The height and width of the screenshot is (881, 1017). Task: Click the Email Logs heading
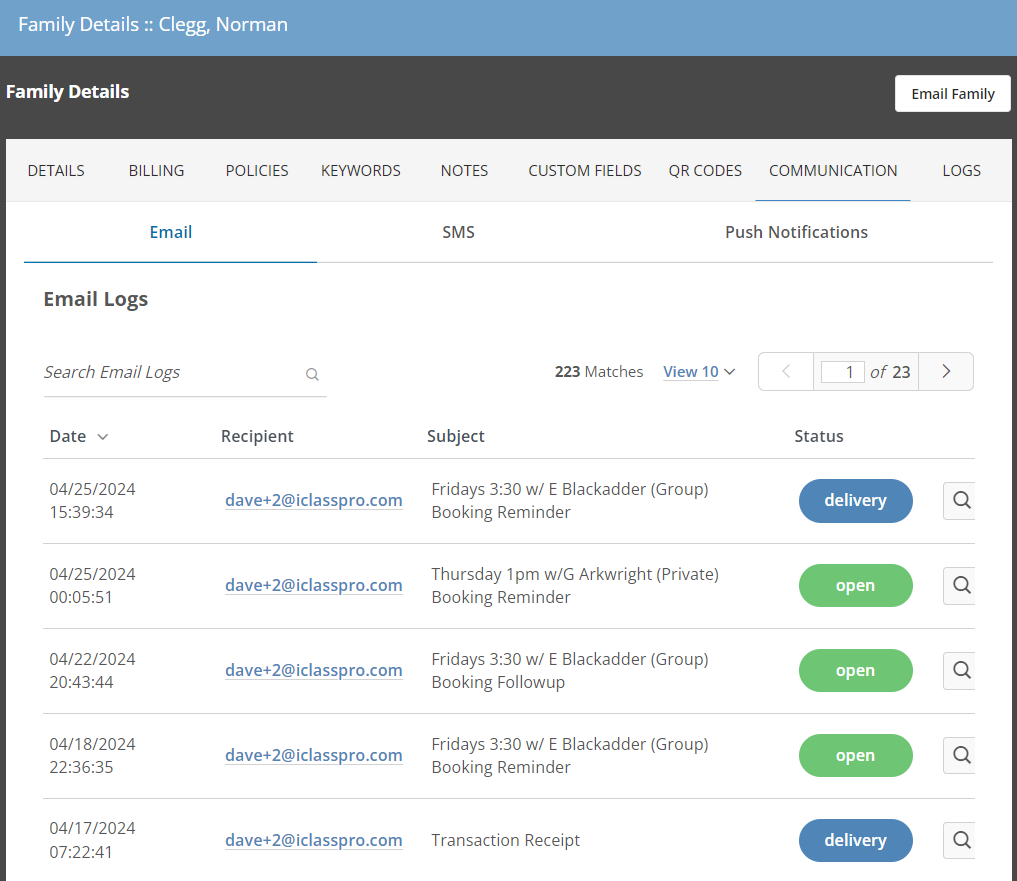95,299
